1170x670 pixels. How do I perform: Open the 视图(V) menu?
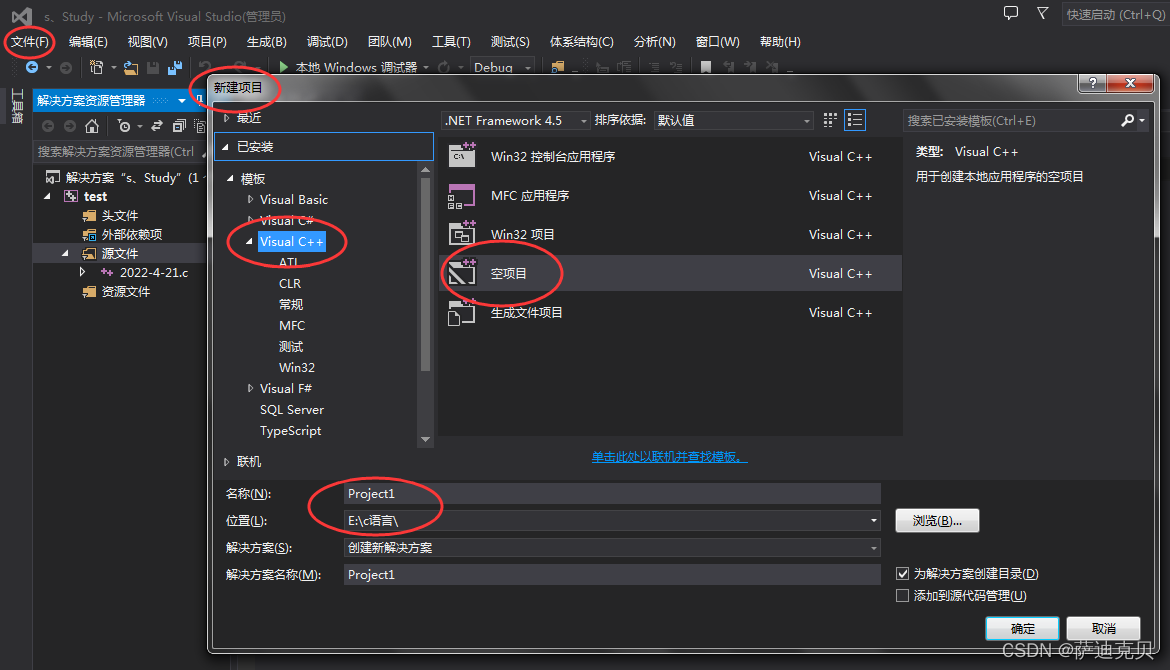coord(147,42)
